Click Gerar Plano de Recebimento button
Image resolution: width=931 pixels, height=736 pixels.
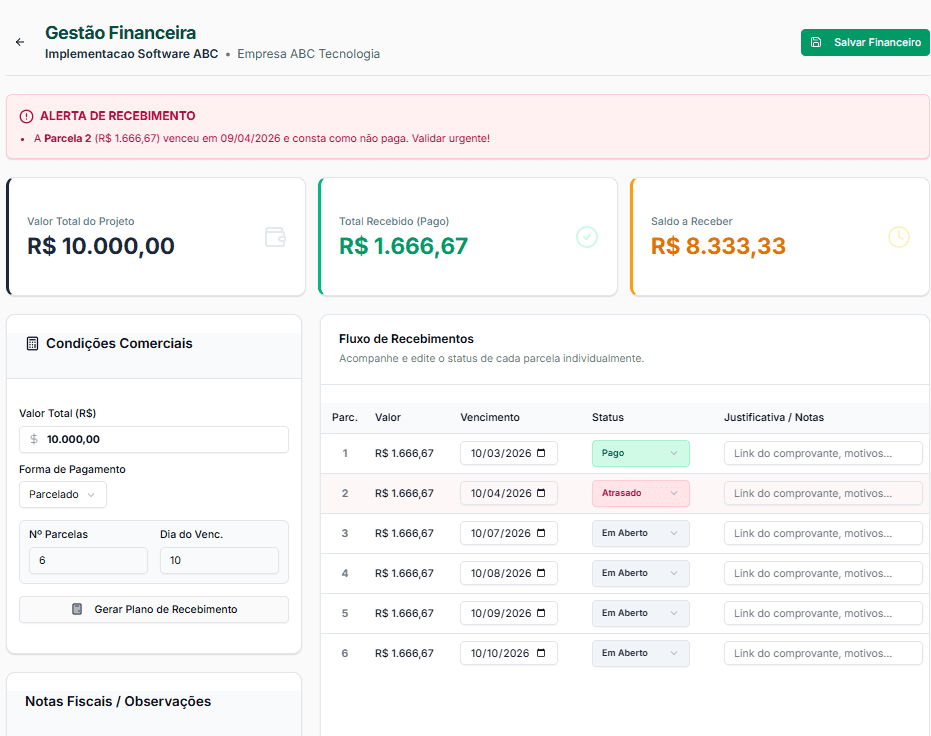154,609
